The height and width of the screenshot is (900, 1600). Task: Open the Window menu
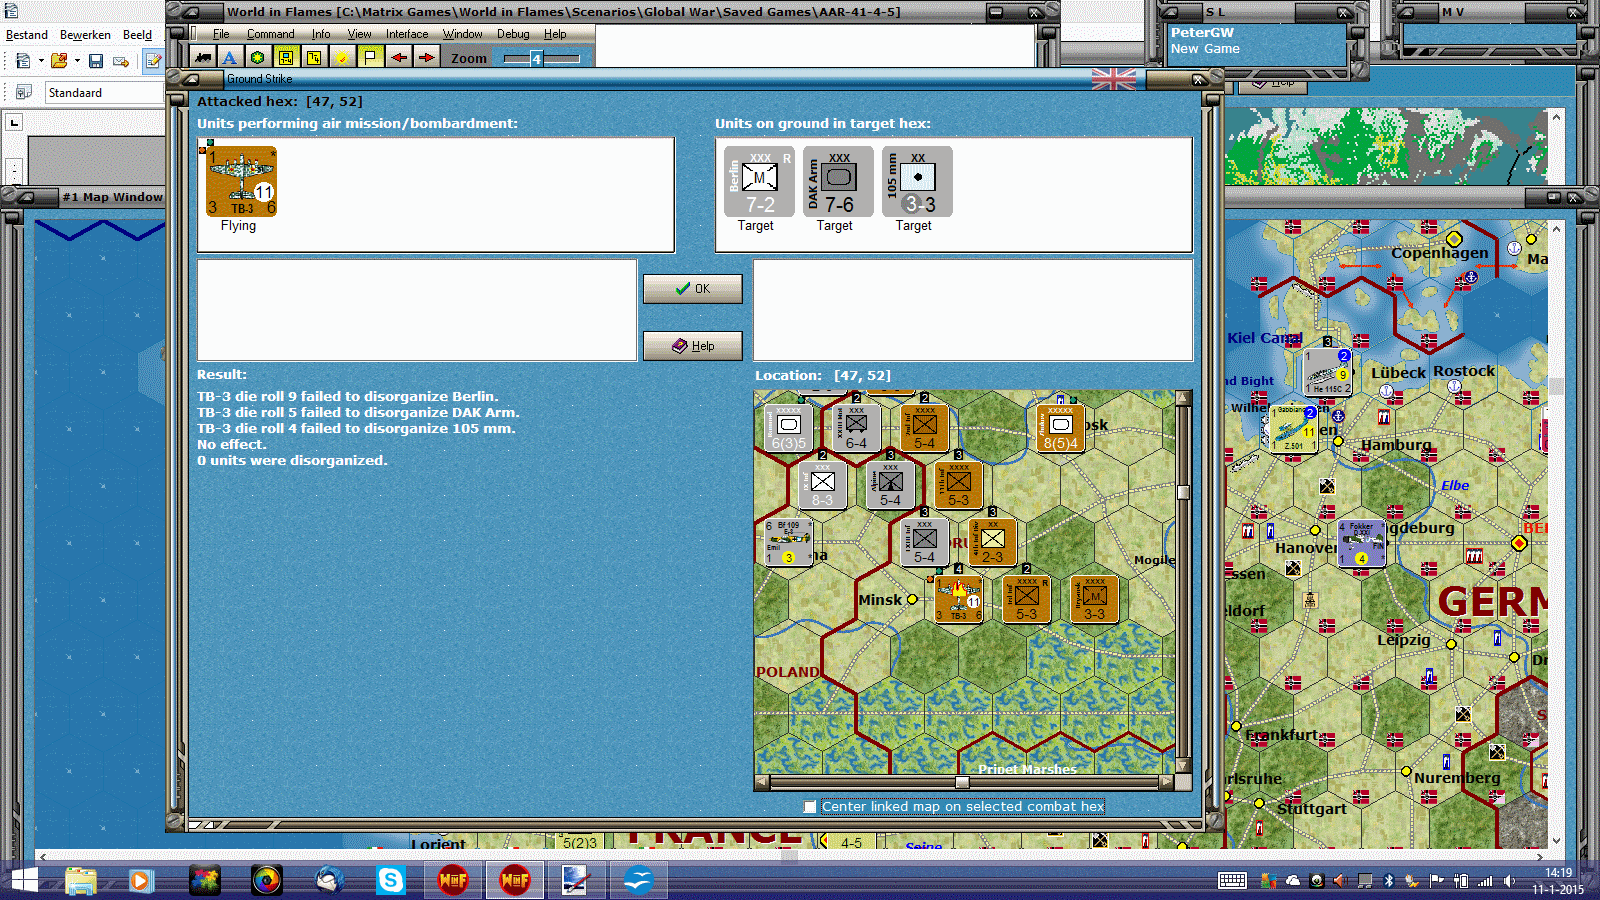tap(462, 34)
